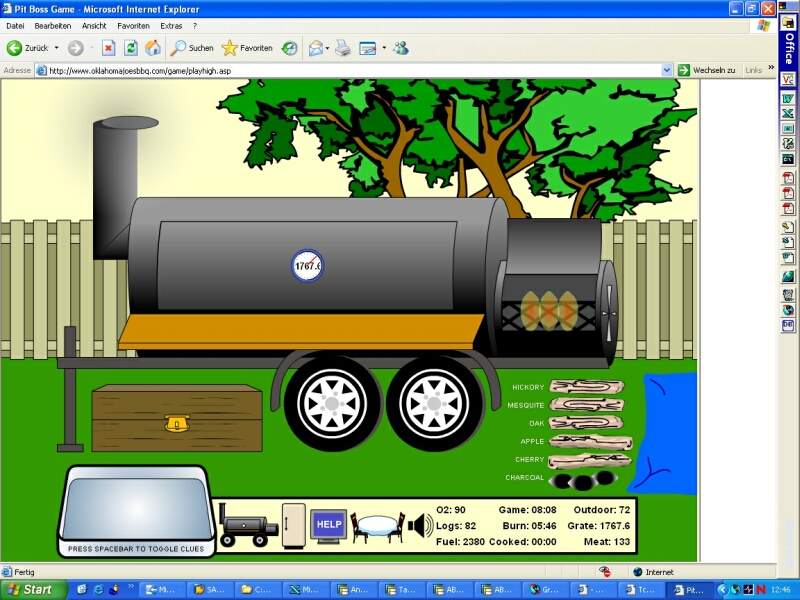The width and height of the screenshot is (800, 600).
Task: Click the Messenger people icon in the toolbar
Action: click(401, 48)
